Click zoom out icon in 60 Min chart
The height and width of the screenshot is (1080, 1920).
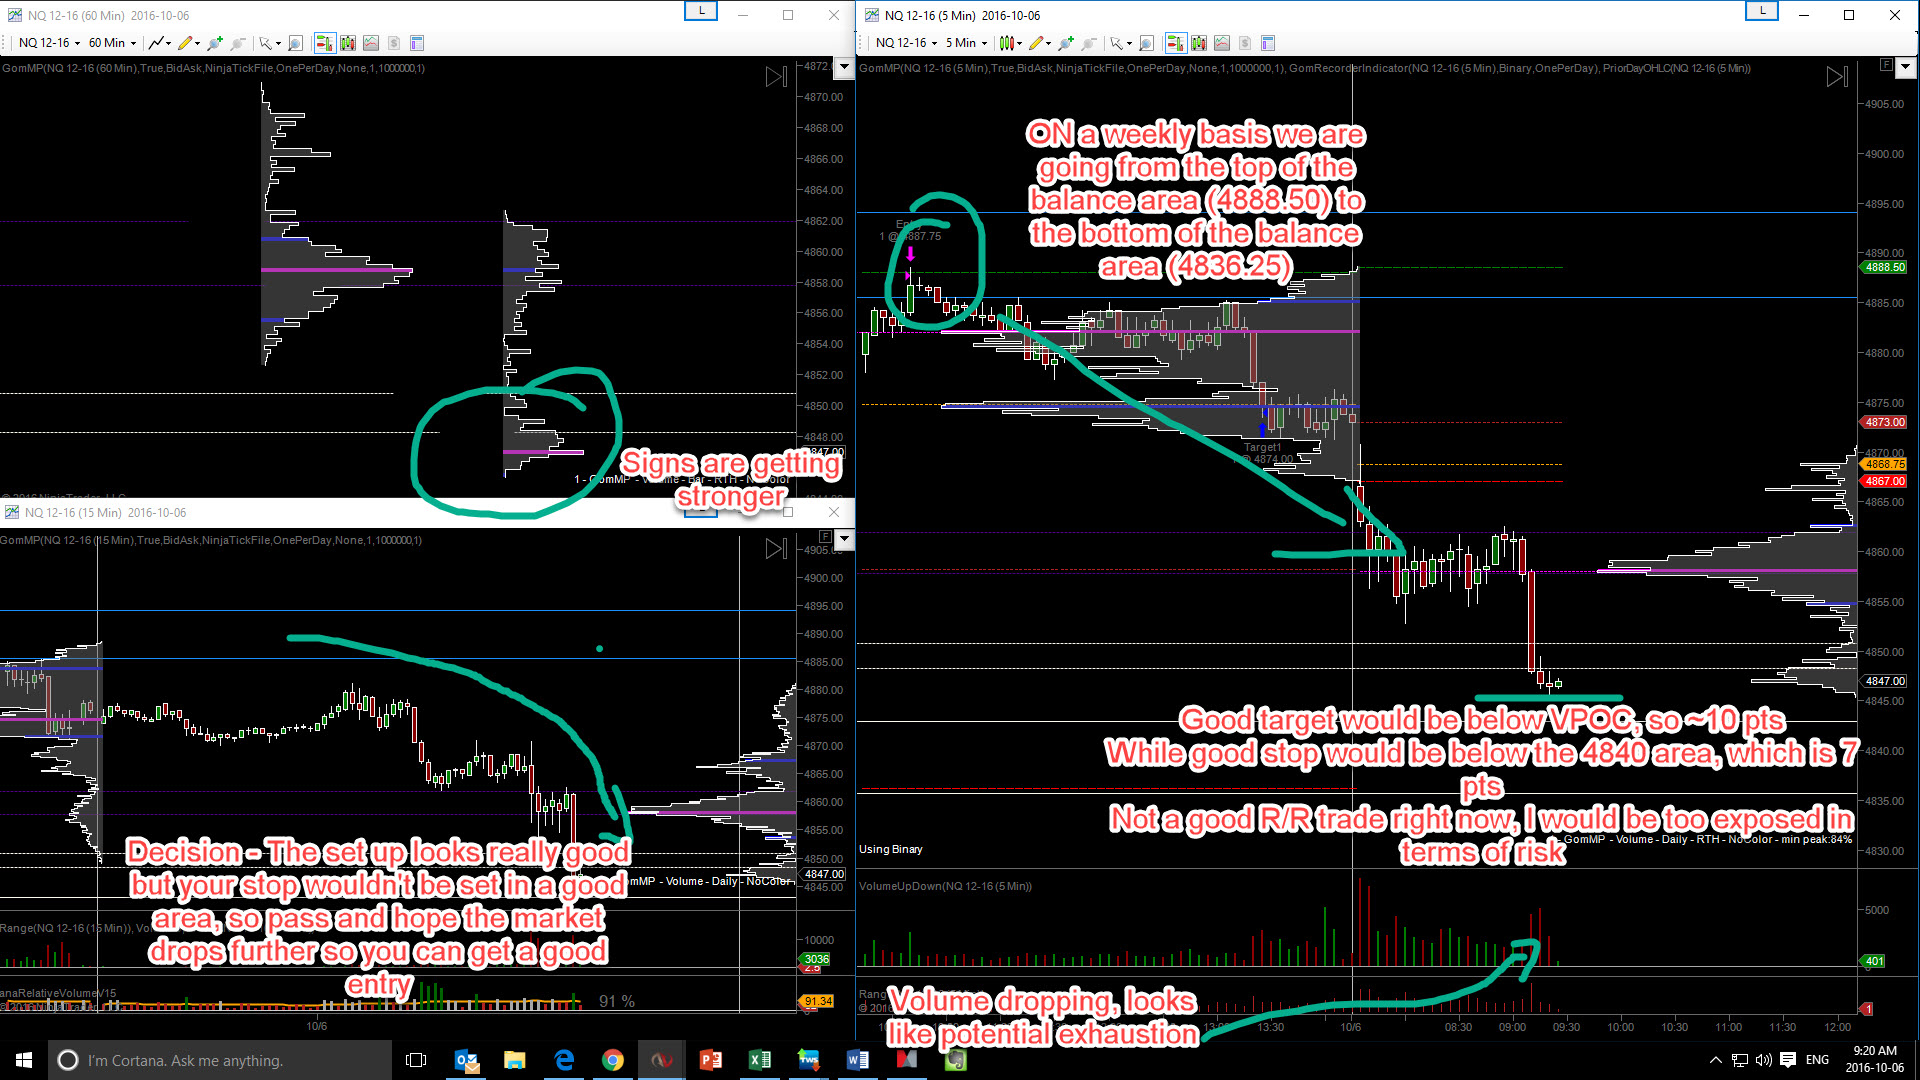point(237,43)
